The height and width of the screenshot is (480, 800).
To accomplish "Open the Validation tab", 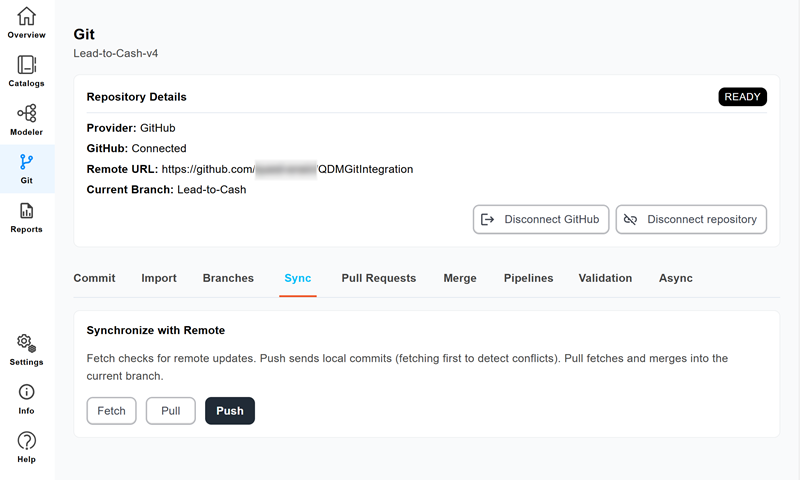I will pos(605,278).
